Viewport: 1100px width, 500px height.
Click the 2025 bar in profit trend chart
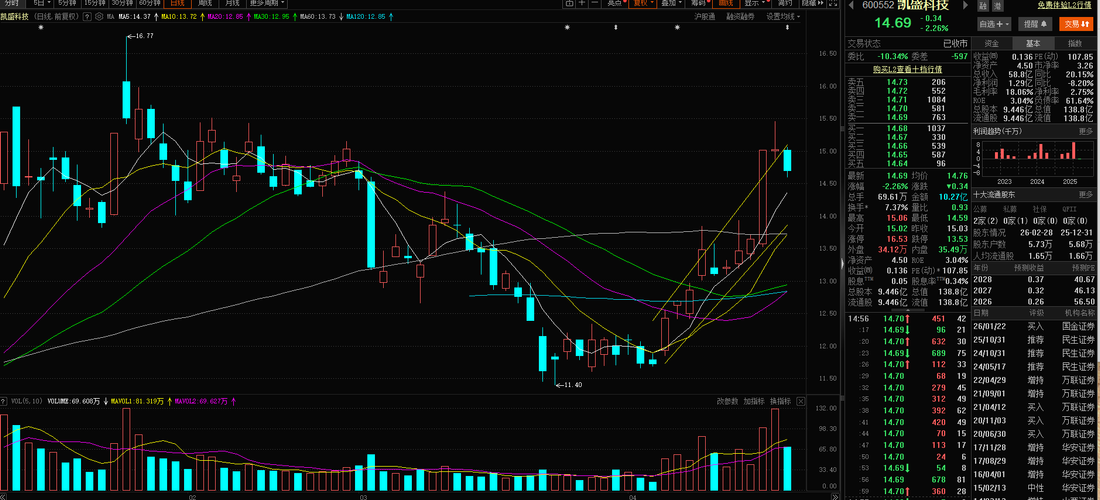(1074, 150)
